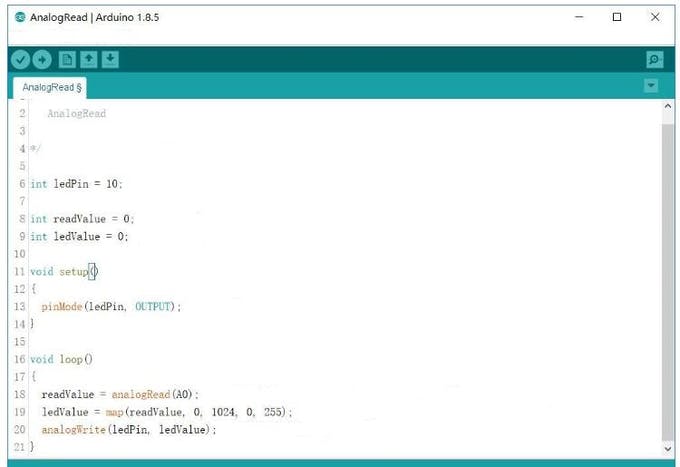Click the 'AnalogRead' comment text on line 2

point(77,114)
